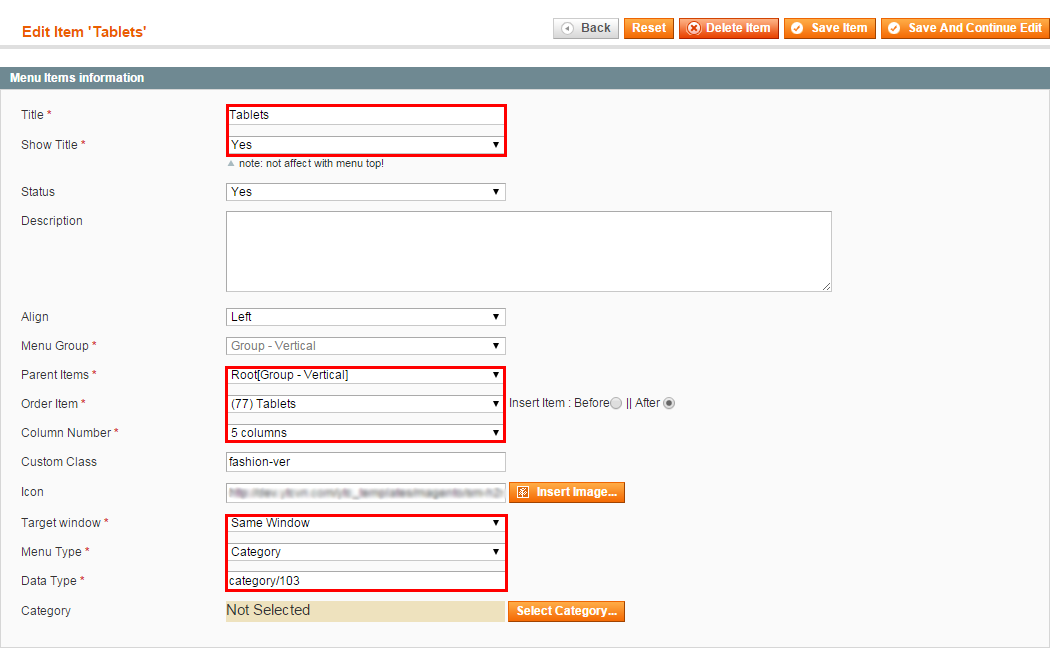
Task: Click inside the Description text area
Action: [x=529, y=252]
